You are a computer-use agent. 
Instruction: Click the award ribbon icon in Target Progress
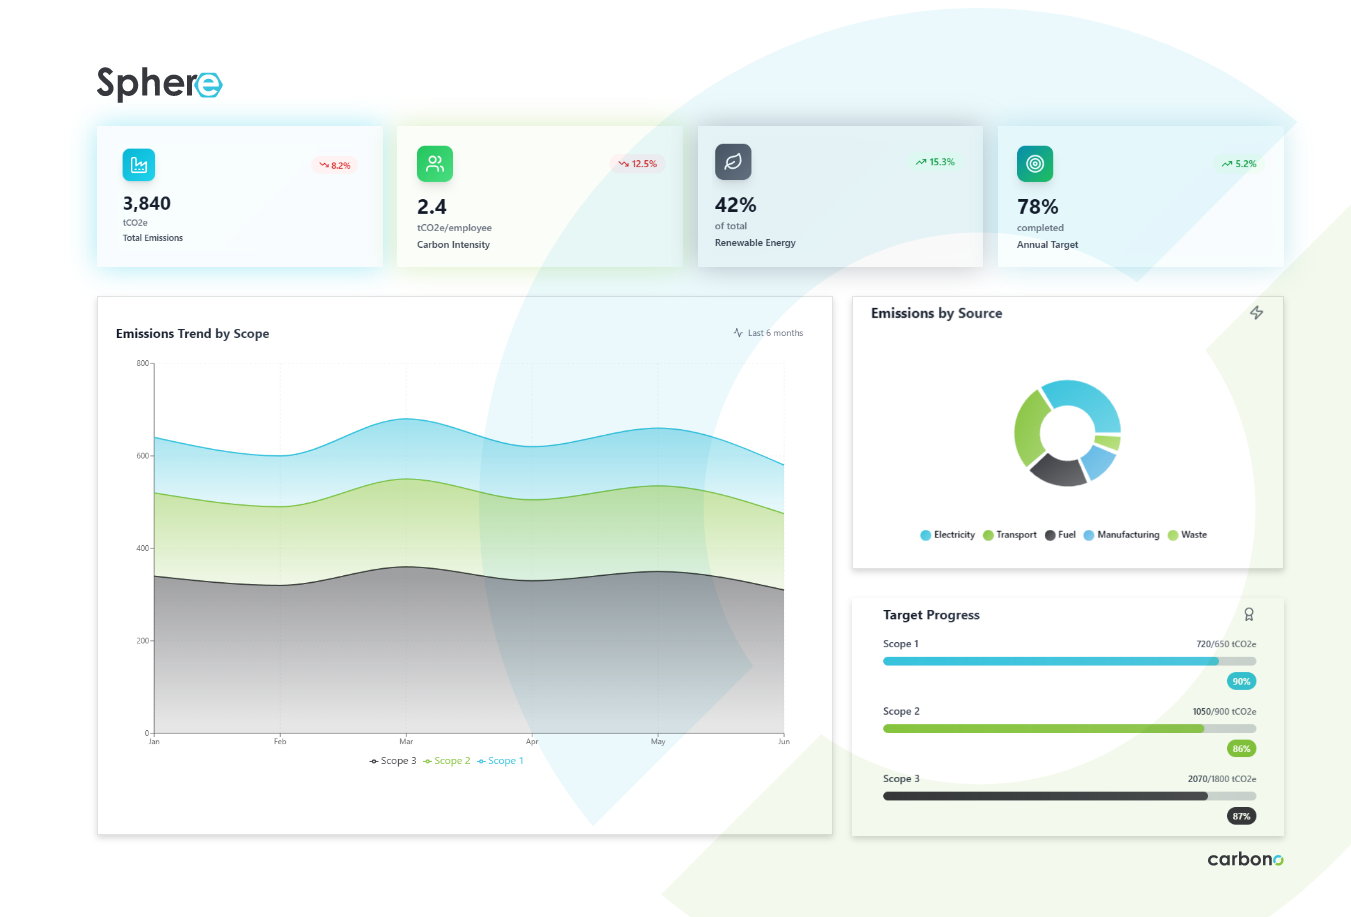(1249, 615)
